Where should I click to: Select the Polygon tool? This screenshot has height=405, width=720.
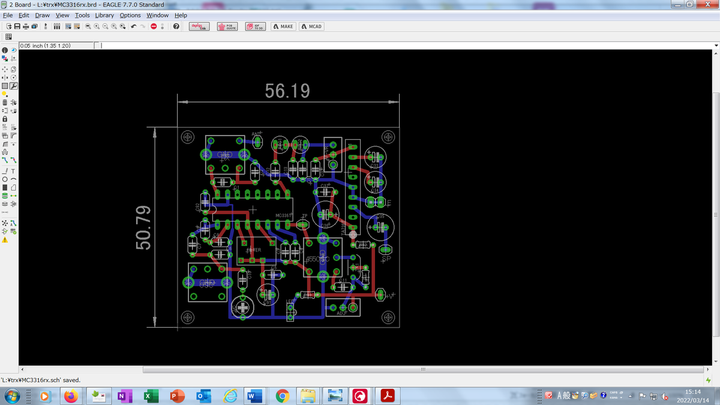[x=13, y=187]
